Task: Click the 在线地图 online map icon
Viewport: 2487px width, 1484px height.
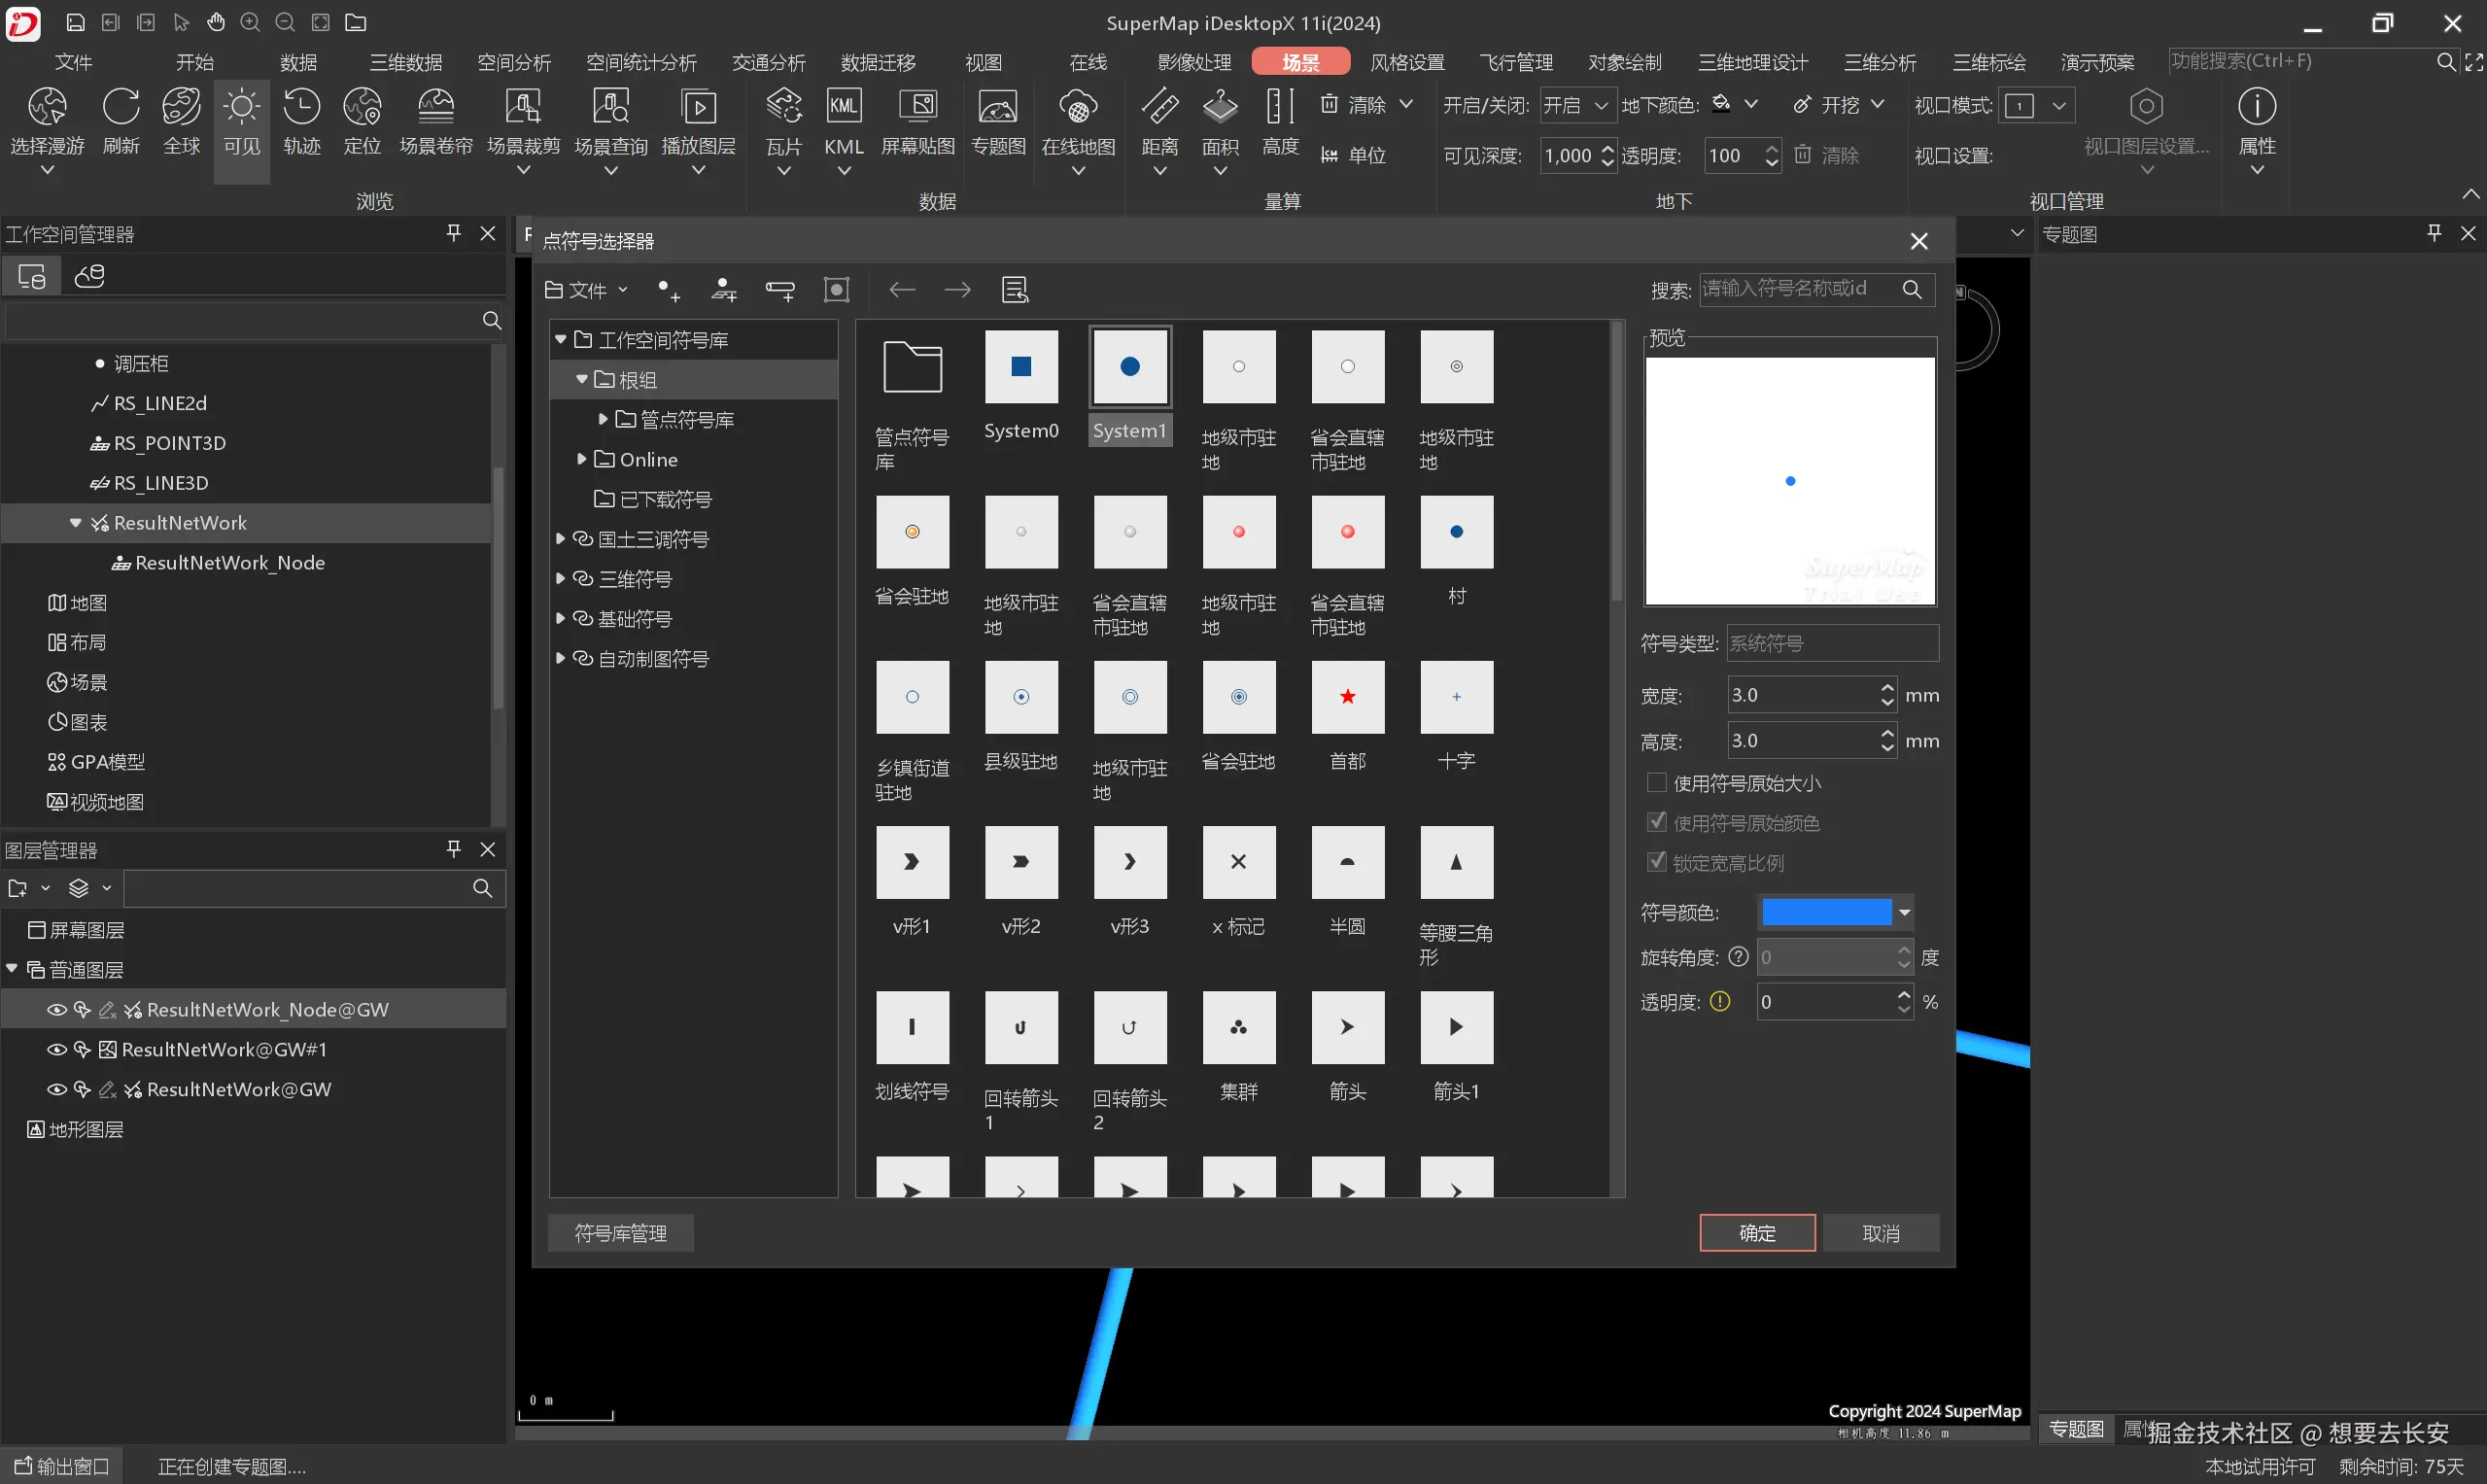Action: click(x=1078, y=107)
